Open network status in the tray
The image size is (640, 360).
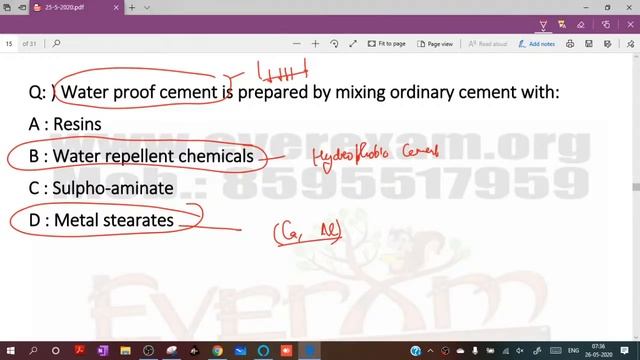click(506, 351)
